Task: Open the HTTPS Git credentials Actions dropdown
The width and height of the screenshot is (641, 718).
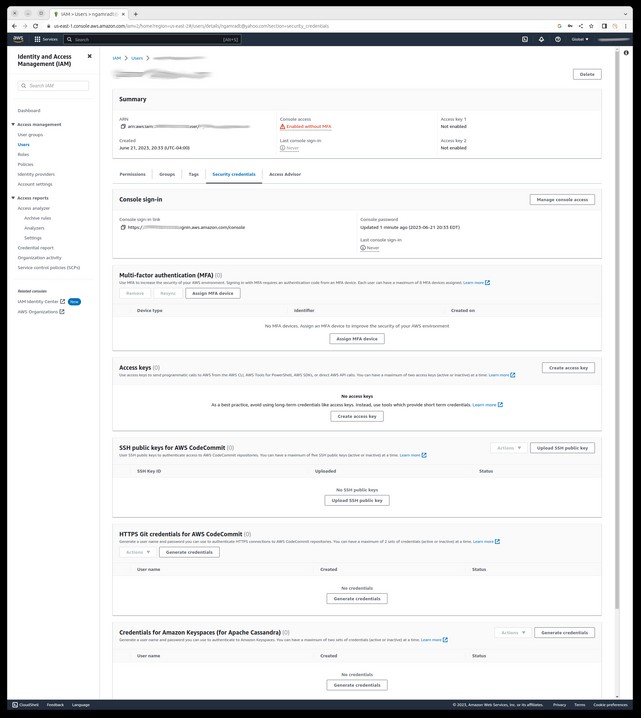Action: coord(138,552)
